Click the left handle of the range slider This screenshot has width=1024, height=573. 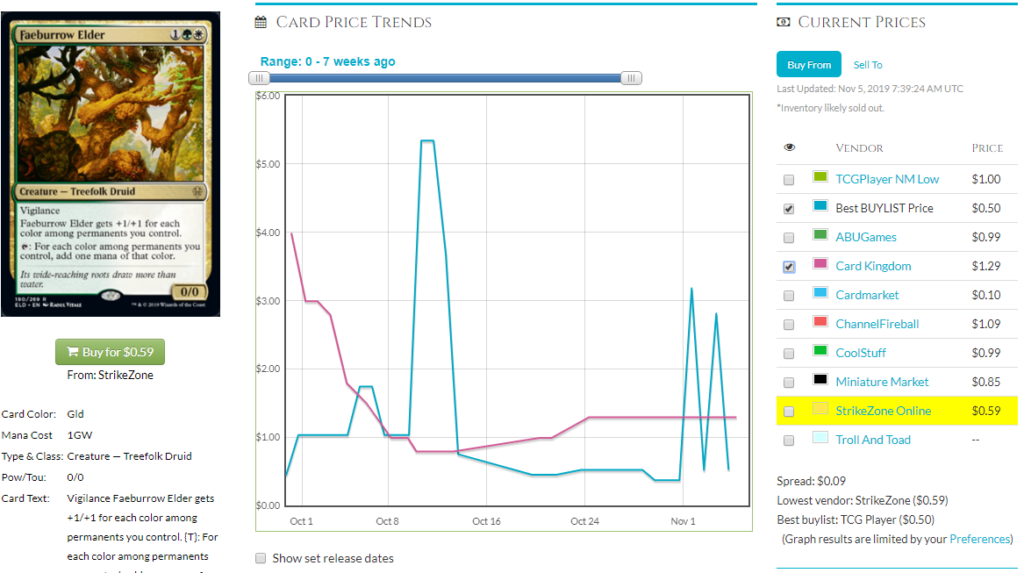coord(259,78)
